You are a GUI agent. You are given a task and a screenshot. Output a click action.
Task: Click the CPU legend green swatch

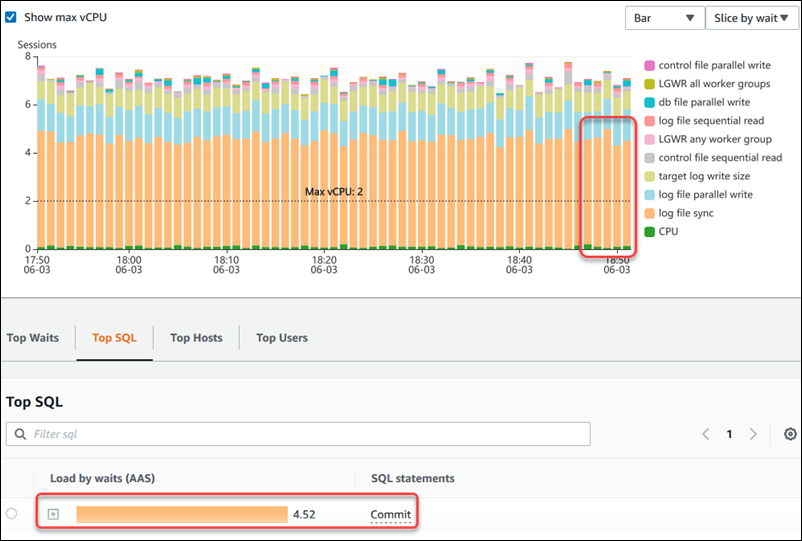pos(650,232)
